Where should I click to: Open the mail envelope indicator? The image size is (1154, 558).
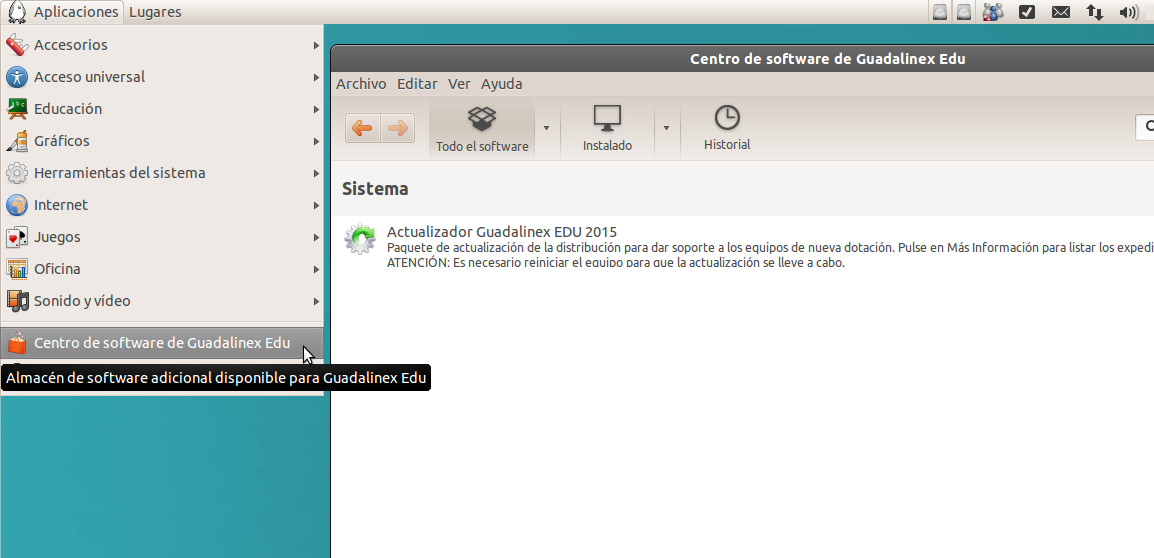1061,12
